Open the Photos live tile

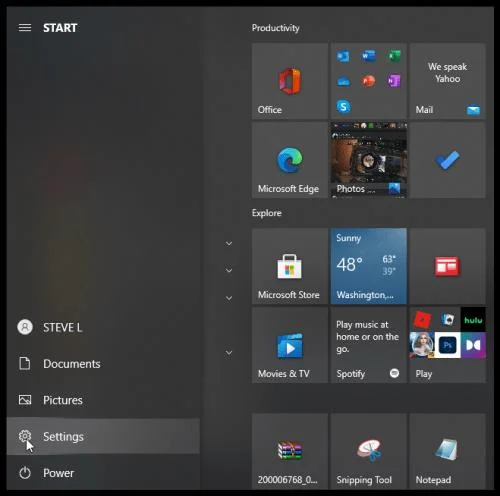[369, 160]
